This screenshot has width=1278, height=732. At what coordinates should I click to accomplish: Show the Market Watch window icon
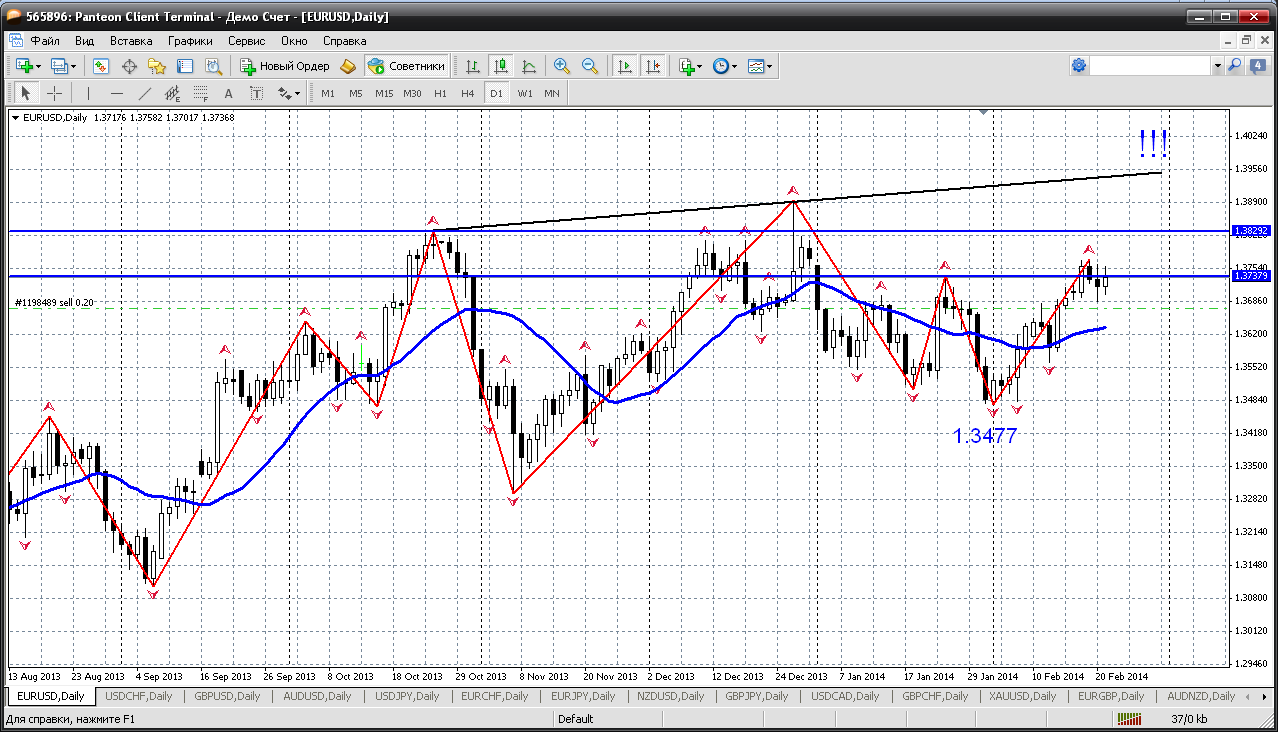pyautogui.click(x=101, y=66)
